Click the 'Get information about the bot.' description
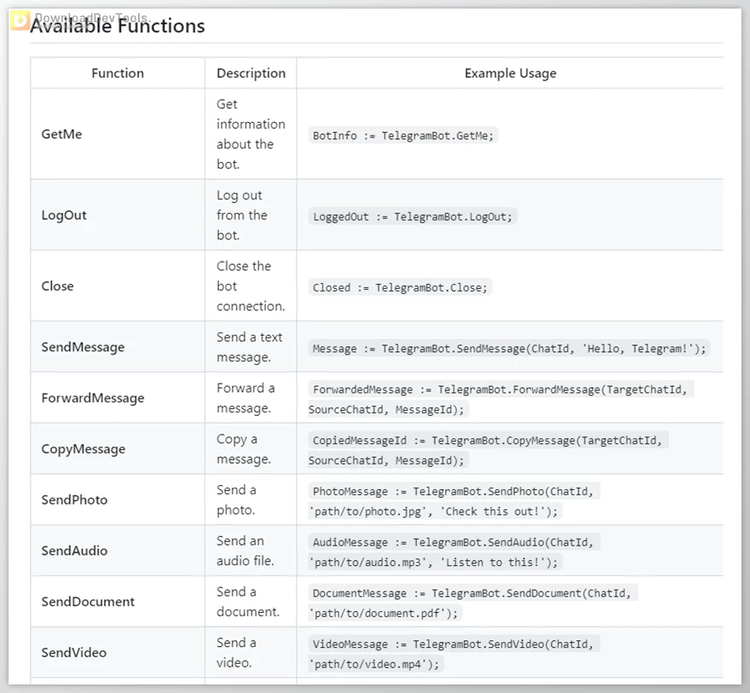 tap(251, 134)
